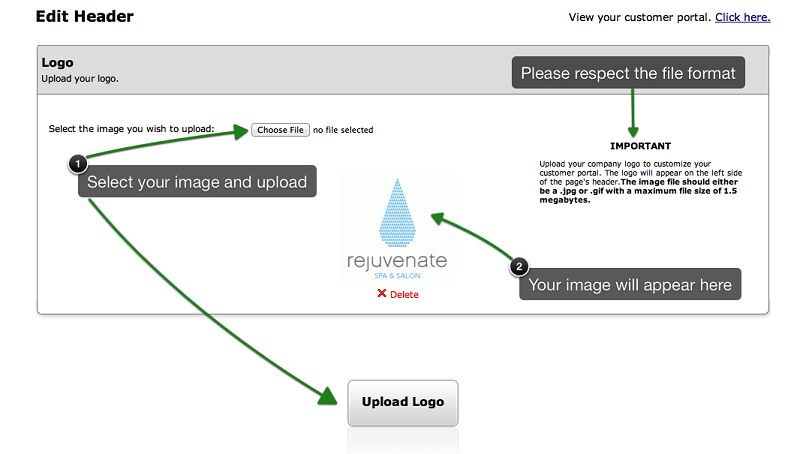Image resolution: width=806 pixels, height=454 pixels.
Task: Click the 'Your image will appear here' callout
Action: 630,284
